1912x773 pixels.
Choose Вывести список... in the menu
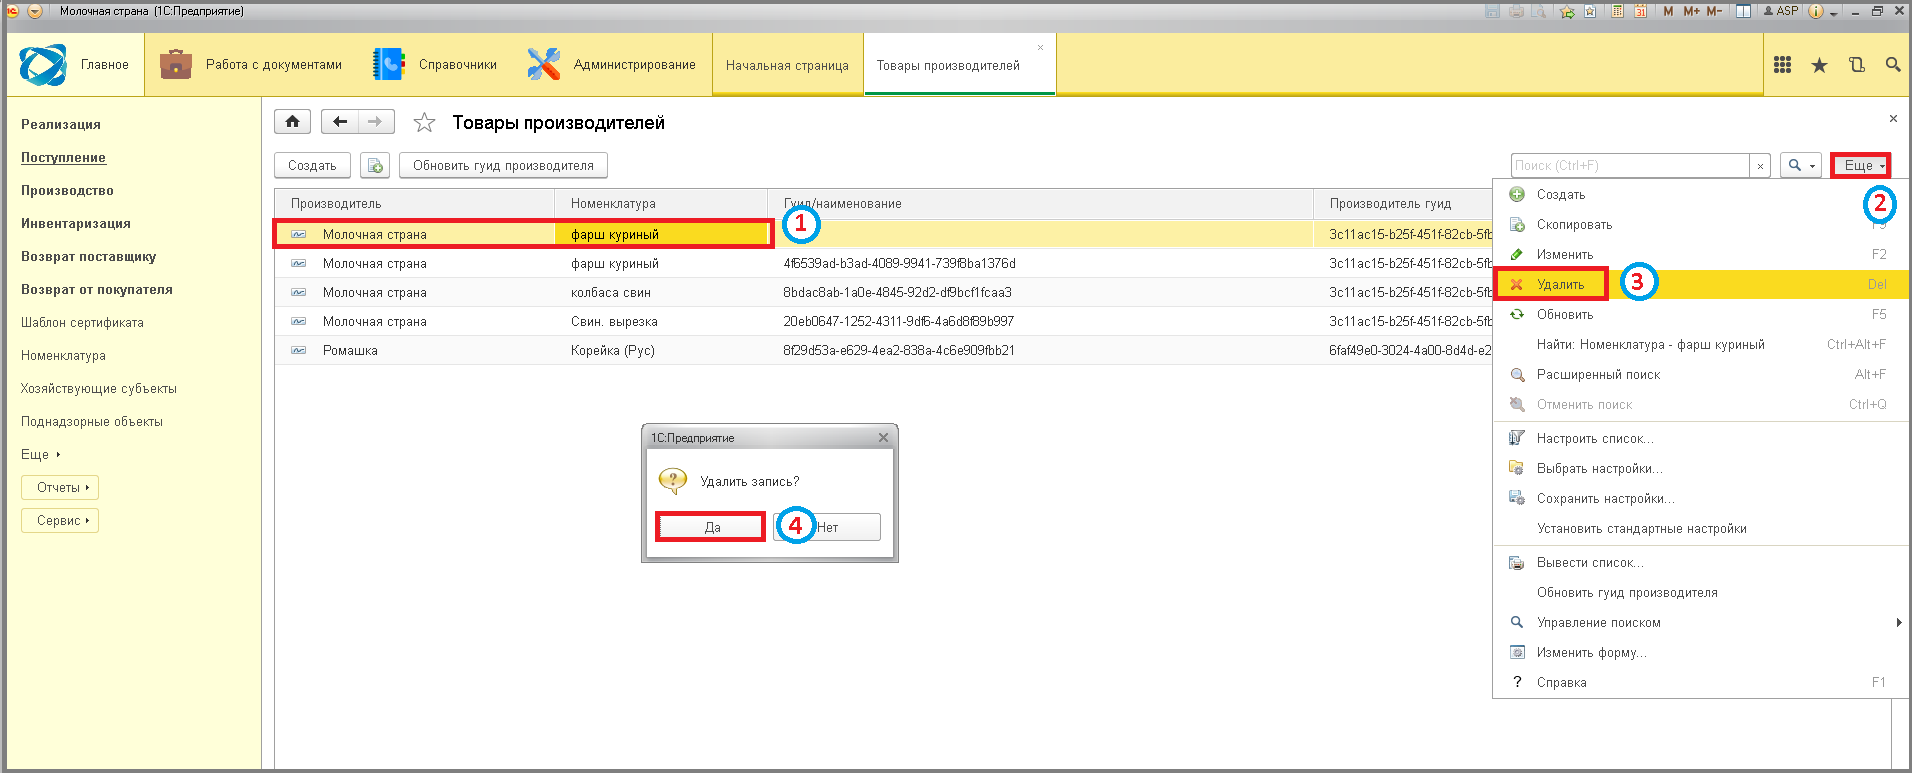tap(1700, 563)
